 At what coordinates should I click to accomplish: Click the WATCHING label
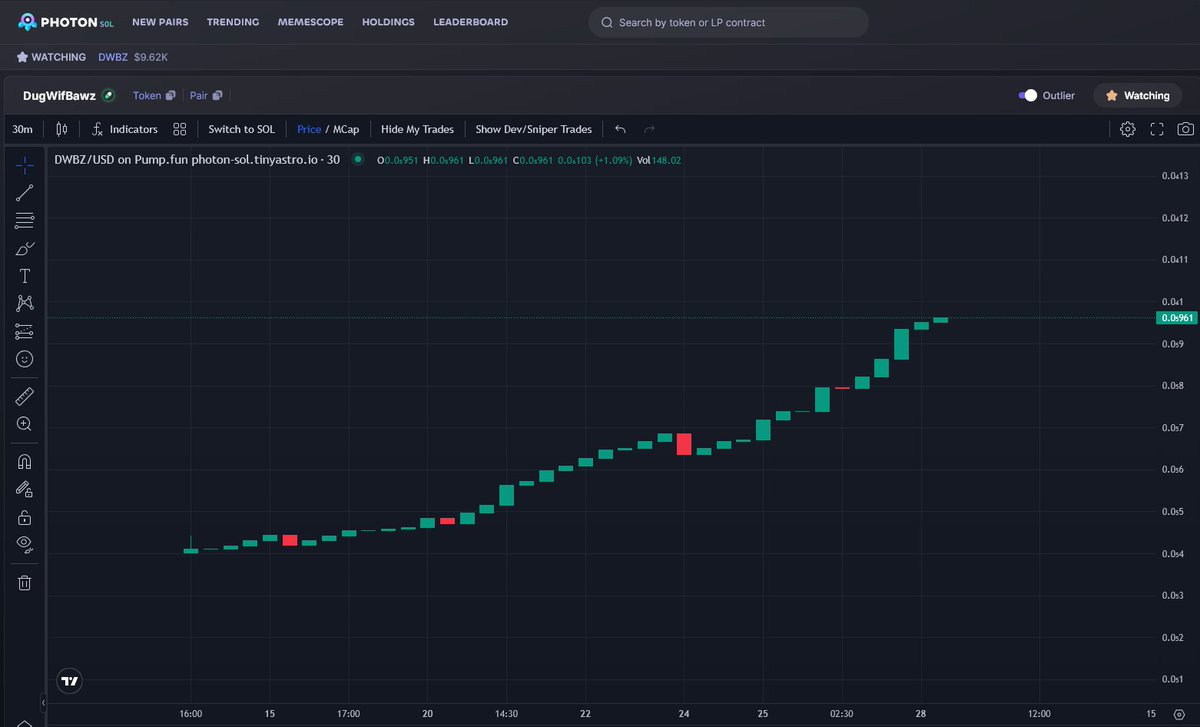[59, 57]
